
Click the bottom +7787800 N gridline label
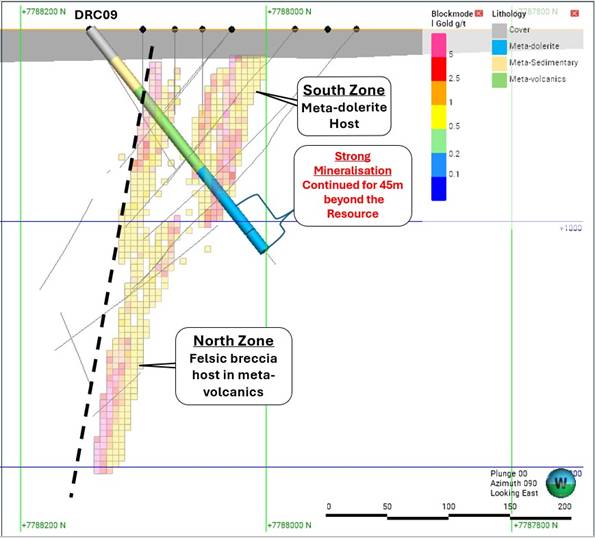535,525
